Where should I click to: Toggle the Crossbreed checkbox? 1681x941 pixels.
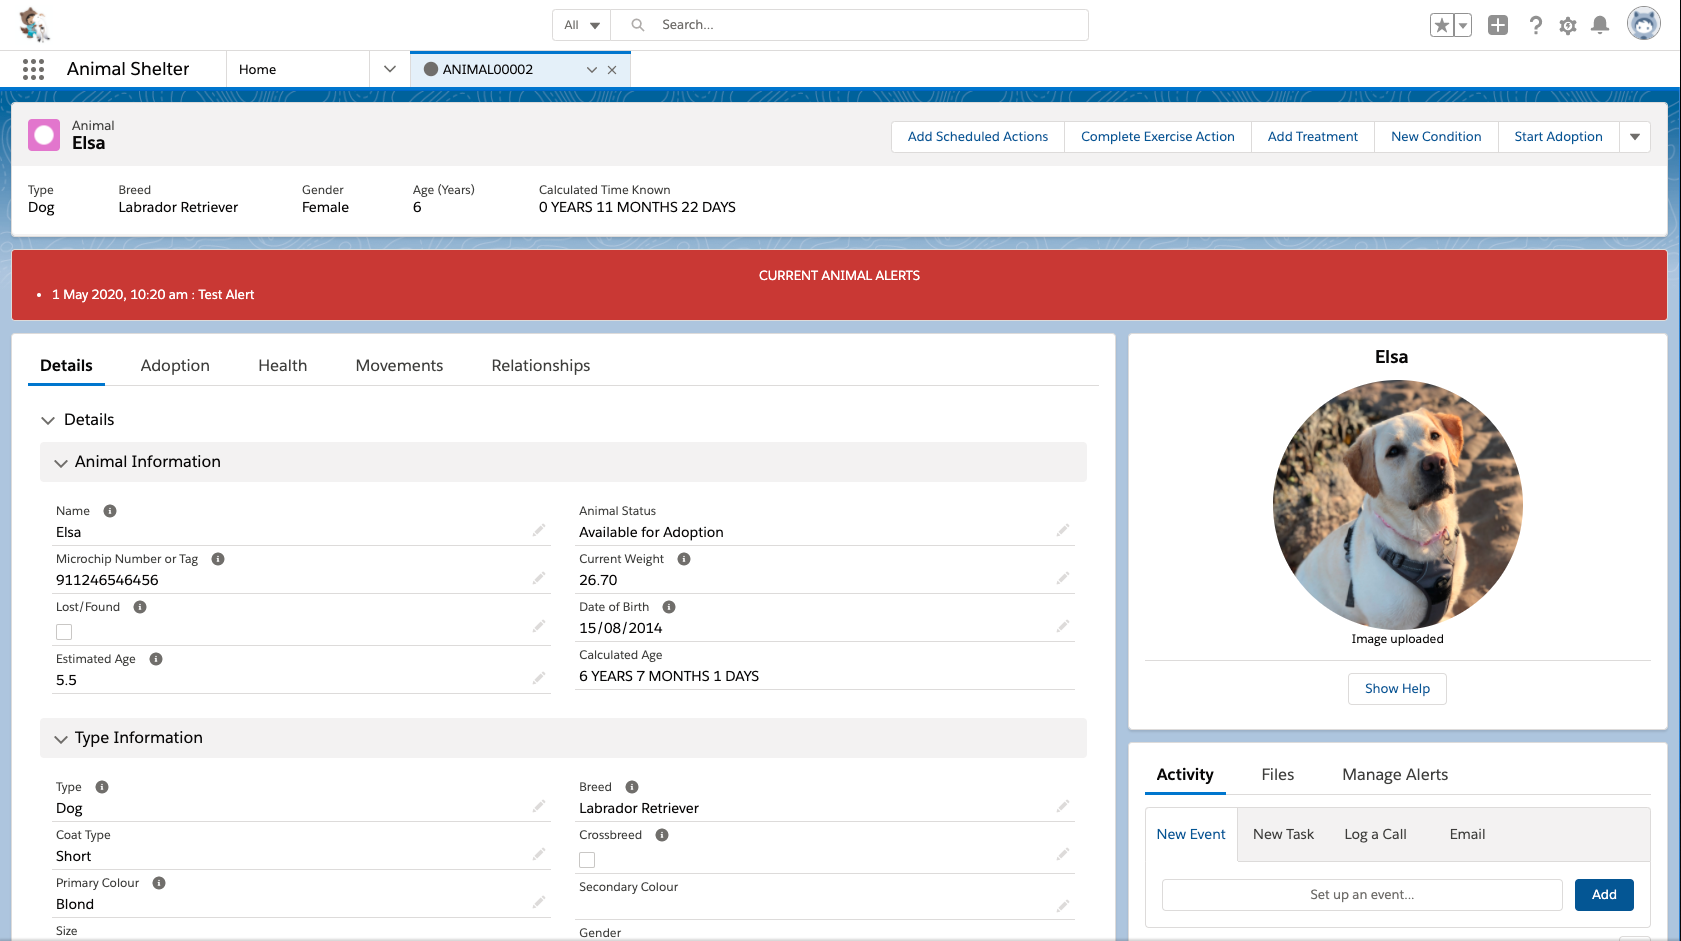587,860
